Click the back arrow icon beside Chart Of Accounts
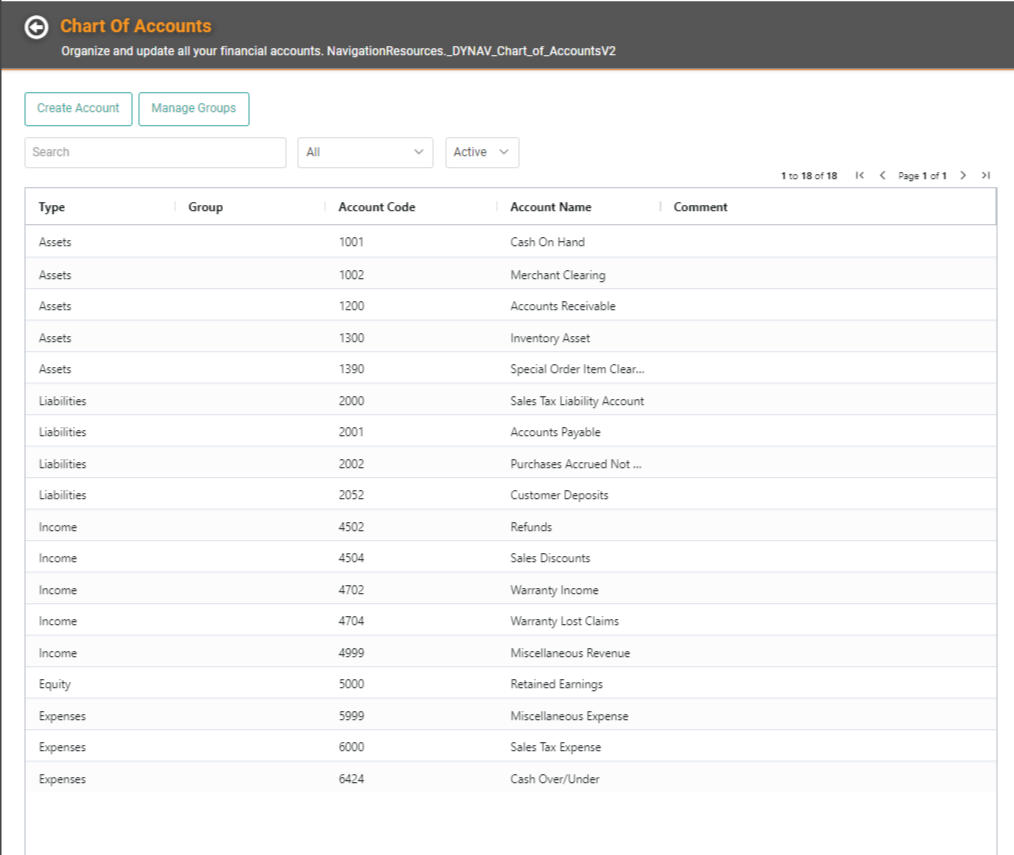The width and height of the screenshot is (1014, 855). coord(36,27)
